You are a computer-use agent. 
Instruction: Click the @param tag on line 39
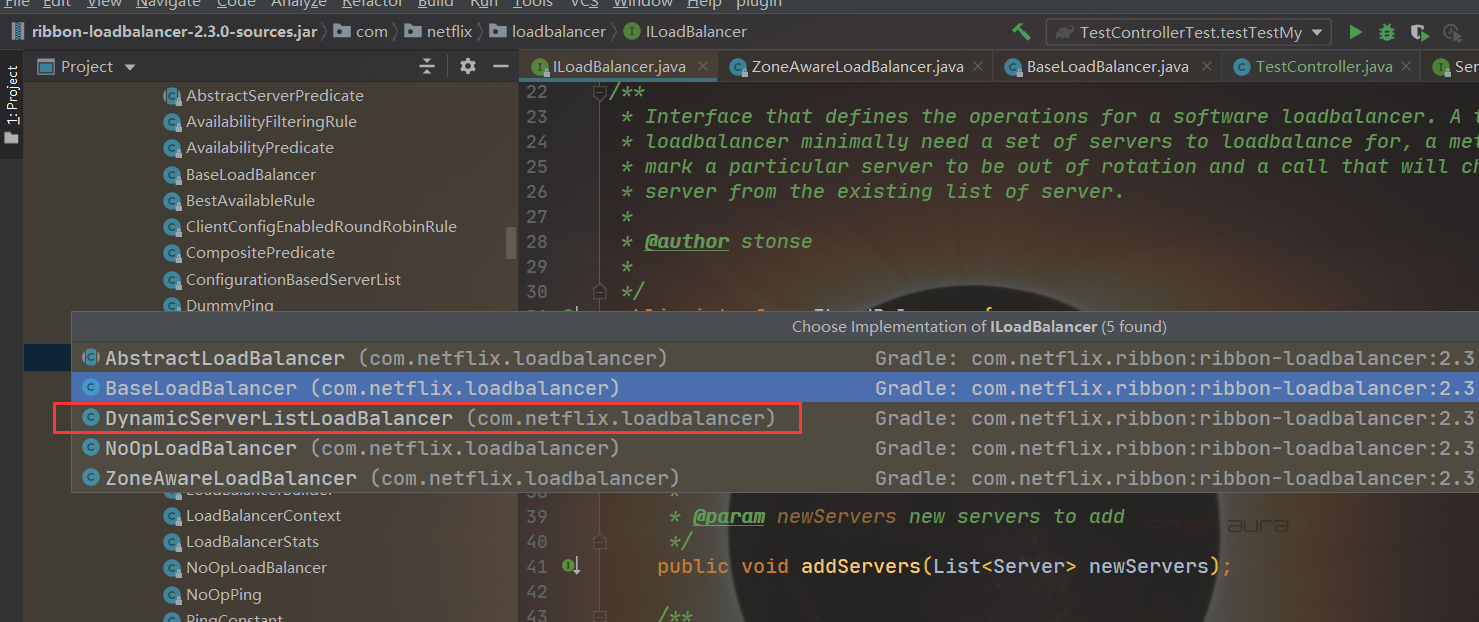pos(729,517)
